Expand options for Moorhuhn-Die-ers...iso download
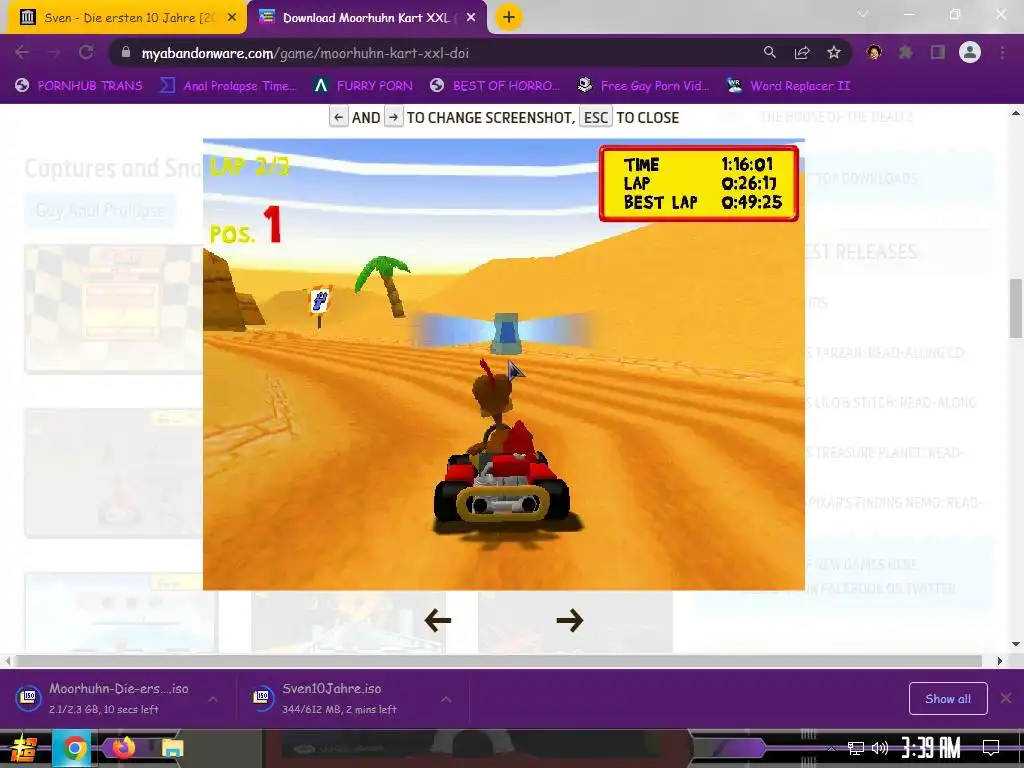1024x768 pixels. click(213, 699)
